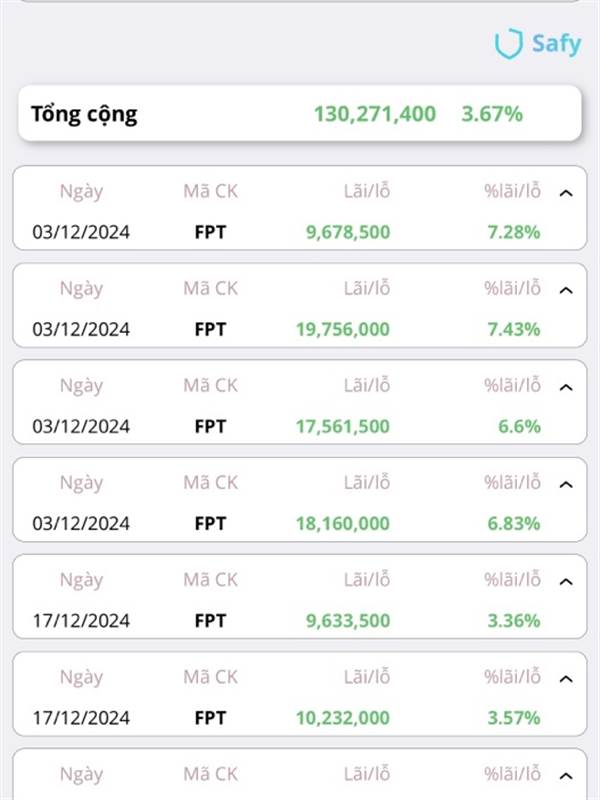Select the Safy brand name text

click(557, 44)
